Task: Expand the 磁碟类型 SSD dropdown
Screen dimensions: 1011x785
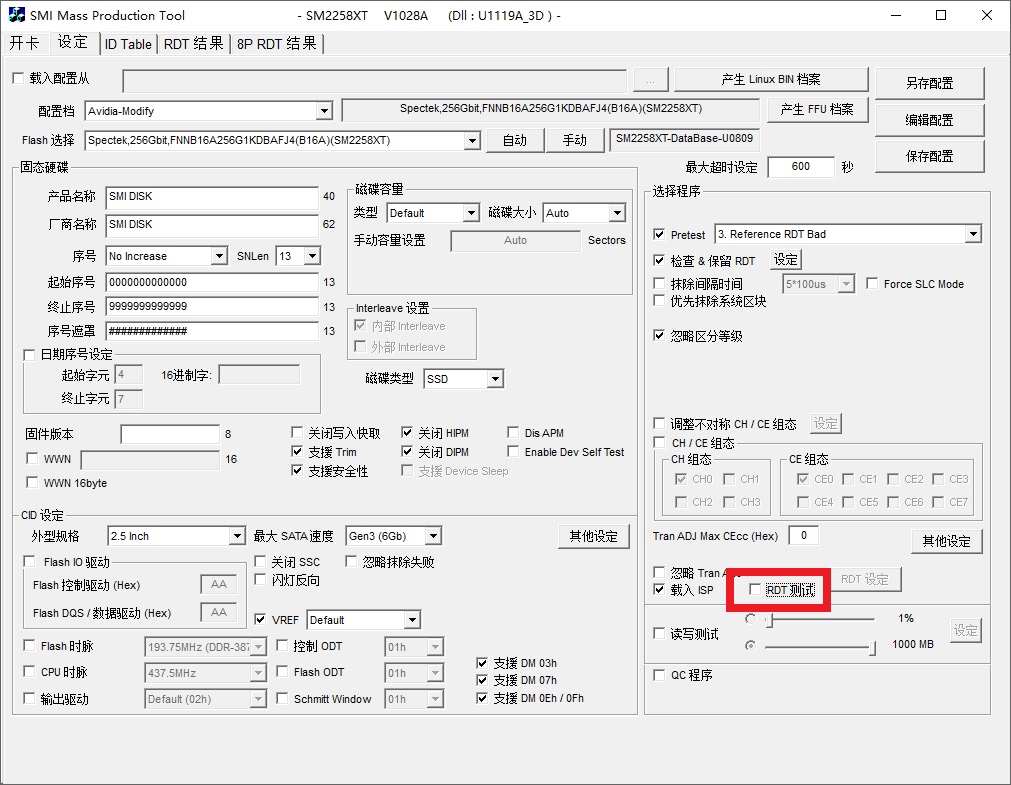Action: (494, 379)
